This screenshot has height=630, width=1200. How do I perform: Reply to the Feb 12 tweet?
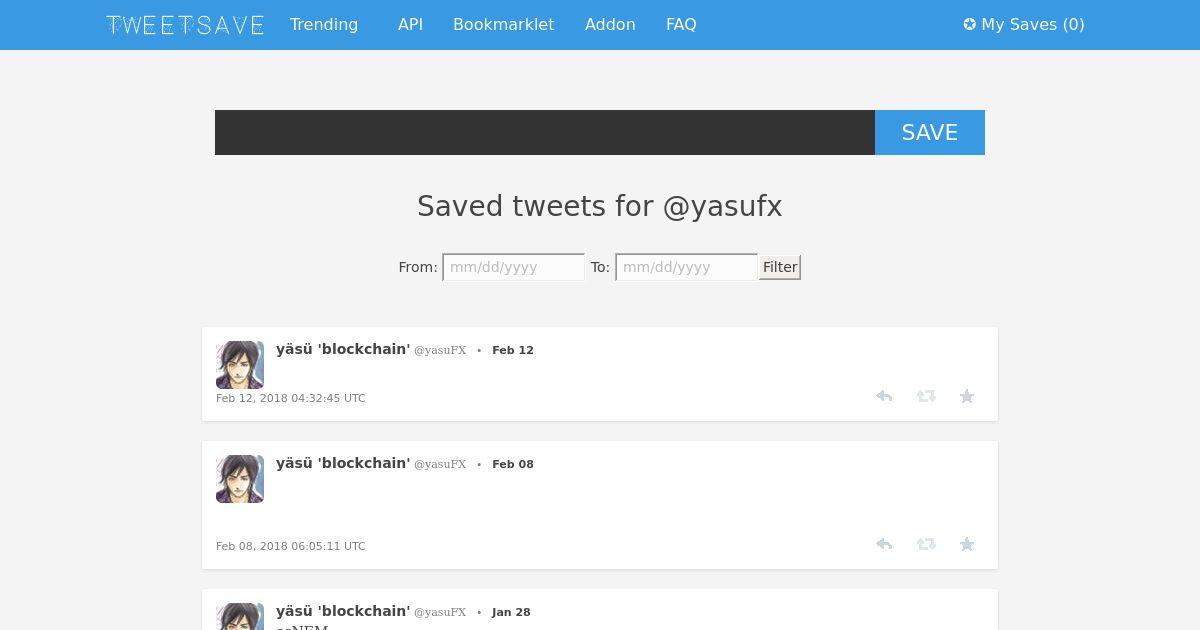[884, 396]
